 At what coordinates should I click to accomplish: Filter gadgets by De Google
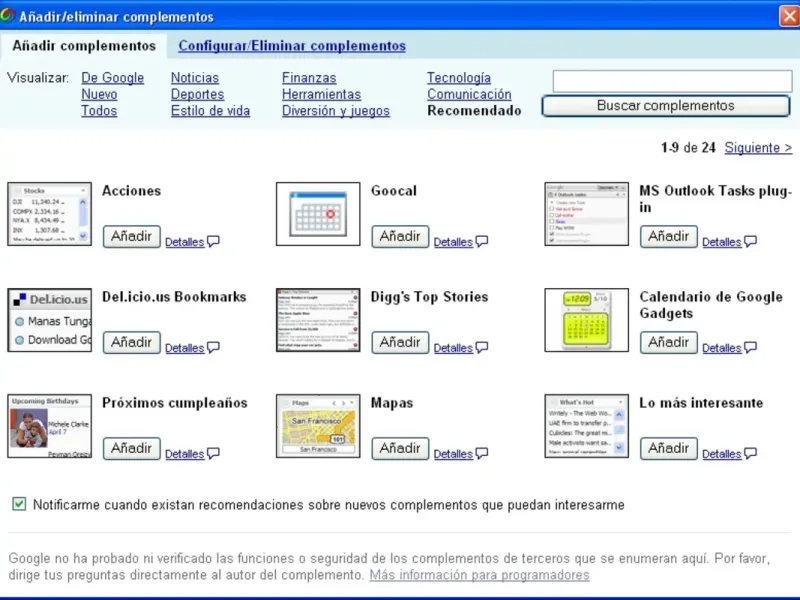[x=112, y=78]
